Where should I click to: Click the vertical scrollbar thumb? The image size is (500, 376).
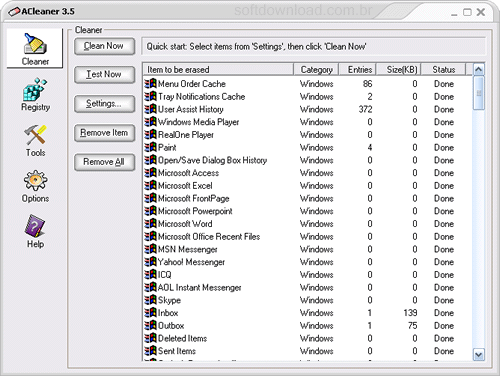click(479, 93)
